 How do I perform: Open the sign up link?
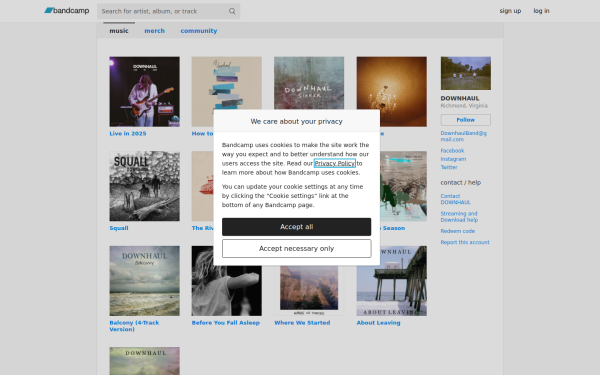click(x=510, y=11)
